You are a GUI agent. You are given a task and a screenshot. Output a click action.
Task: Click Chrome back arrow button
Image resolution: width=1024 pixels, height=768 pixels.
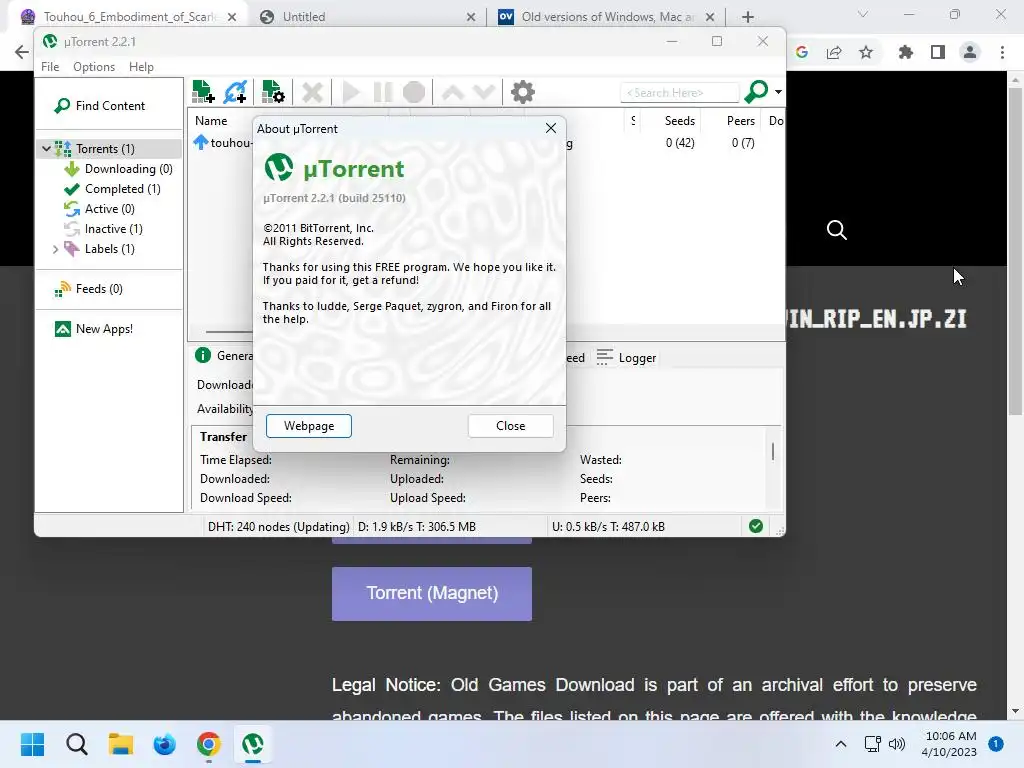tap(22, 52)
